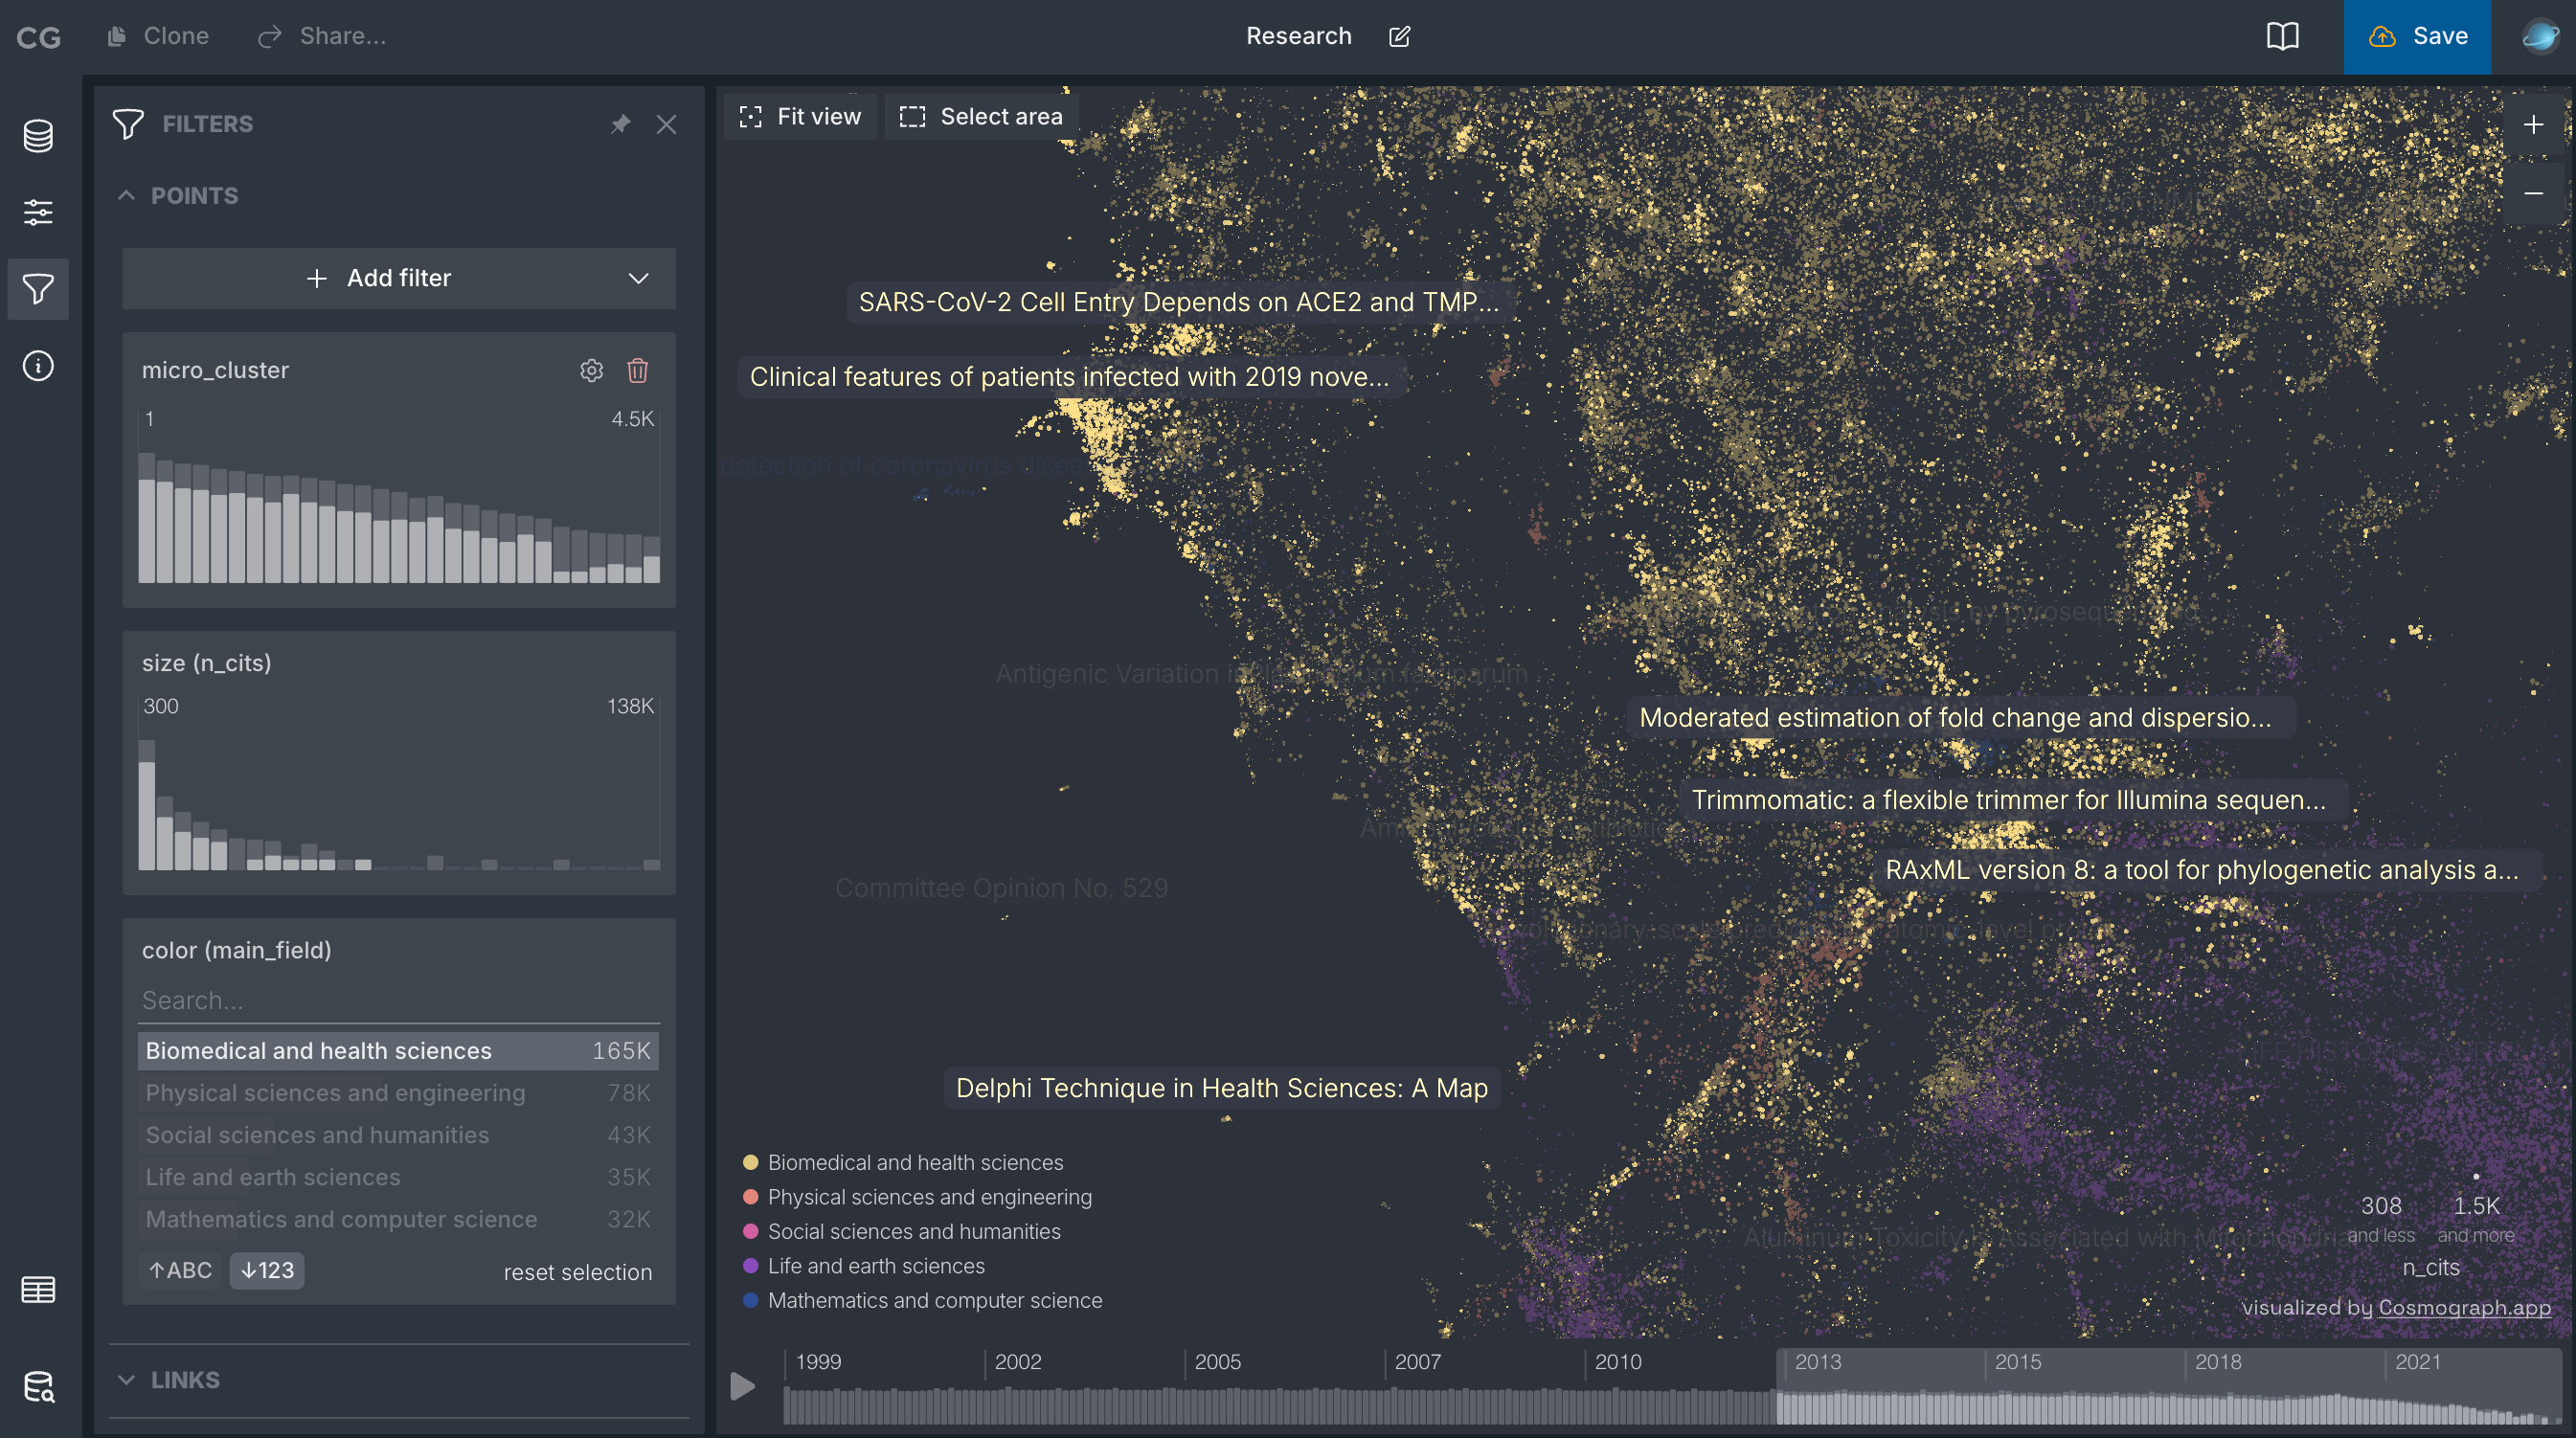Open the data sources database icon
Viewport: 2576px width, 1438px height.
(38, 136)
